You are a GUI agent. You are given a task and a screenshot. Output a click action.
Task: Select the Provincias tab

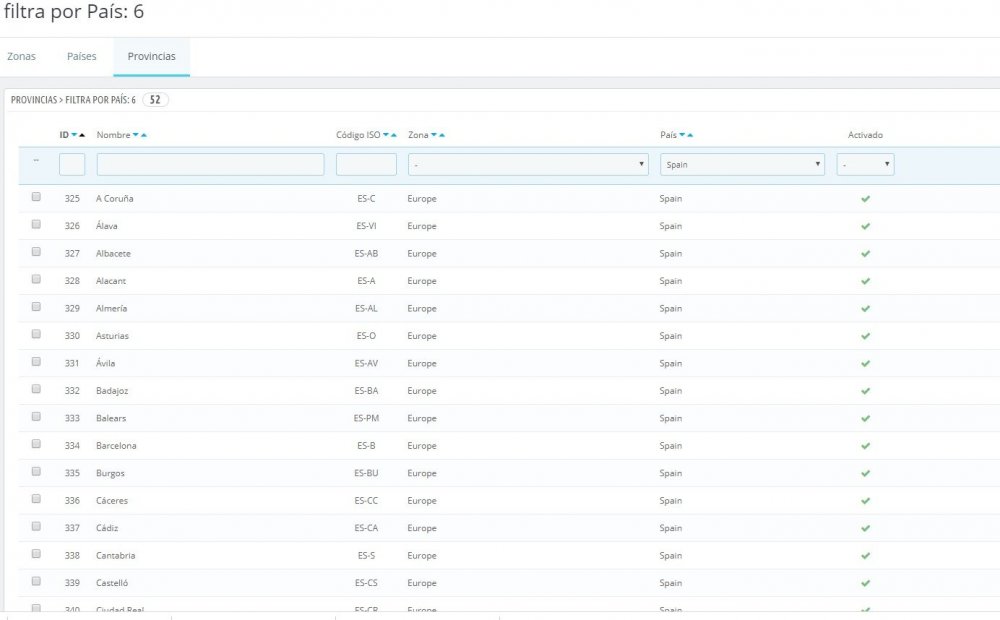pos(152,57)
